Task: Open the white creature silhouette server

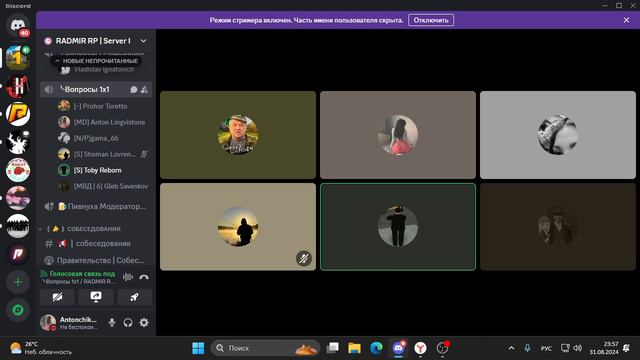Action: click(18, 142)
